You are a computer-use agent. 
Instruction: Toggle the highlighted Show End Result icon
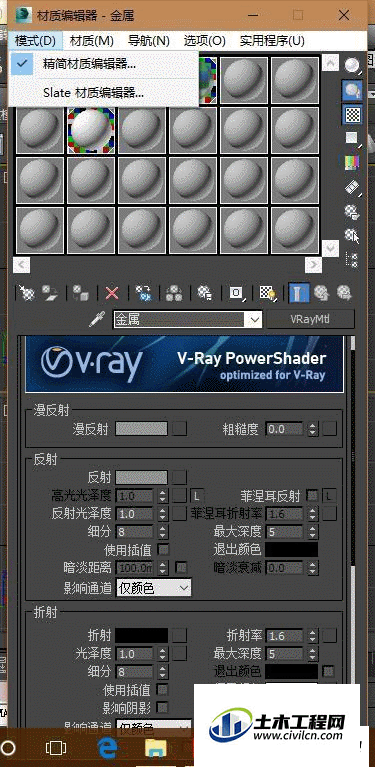[x=298, y=293]
